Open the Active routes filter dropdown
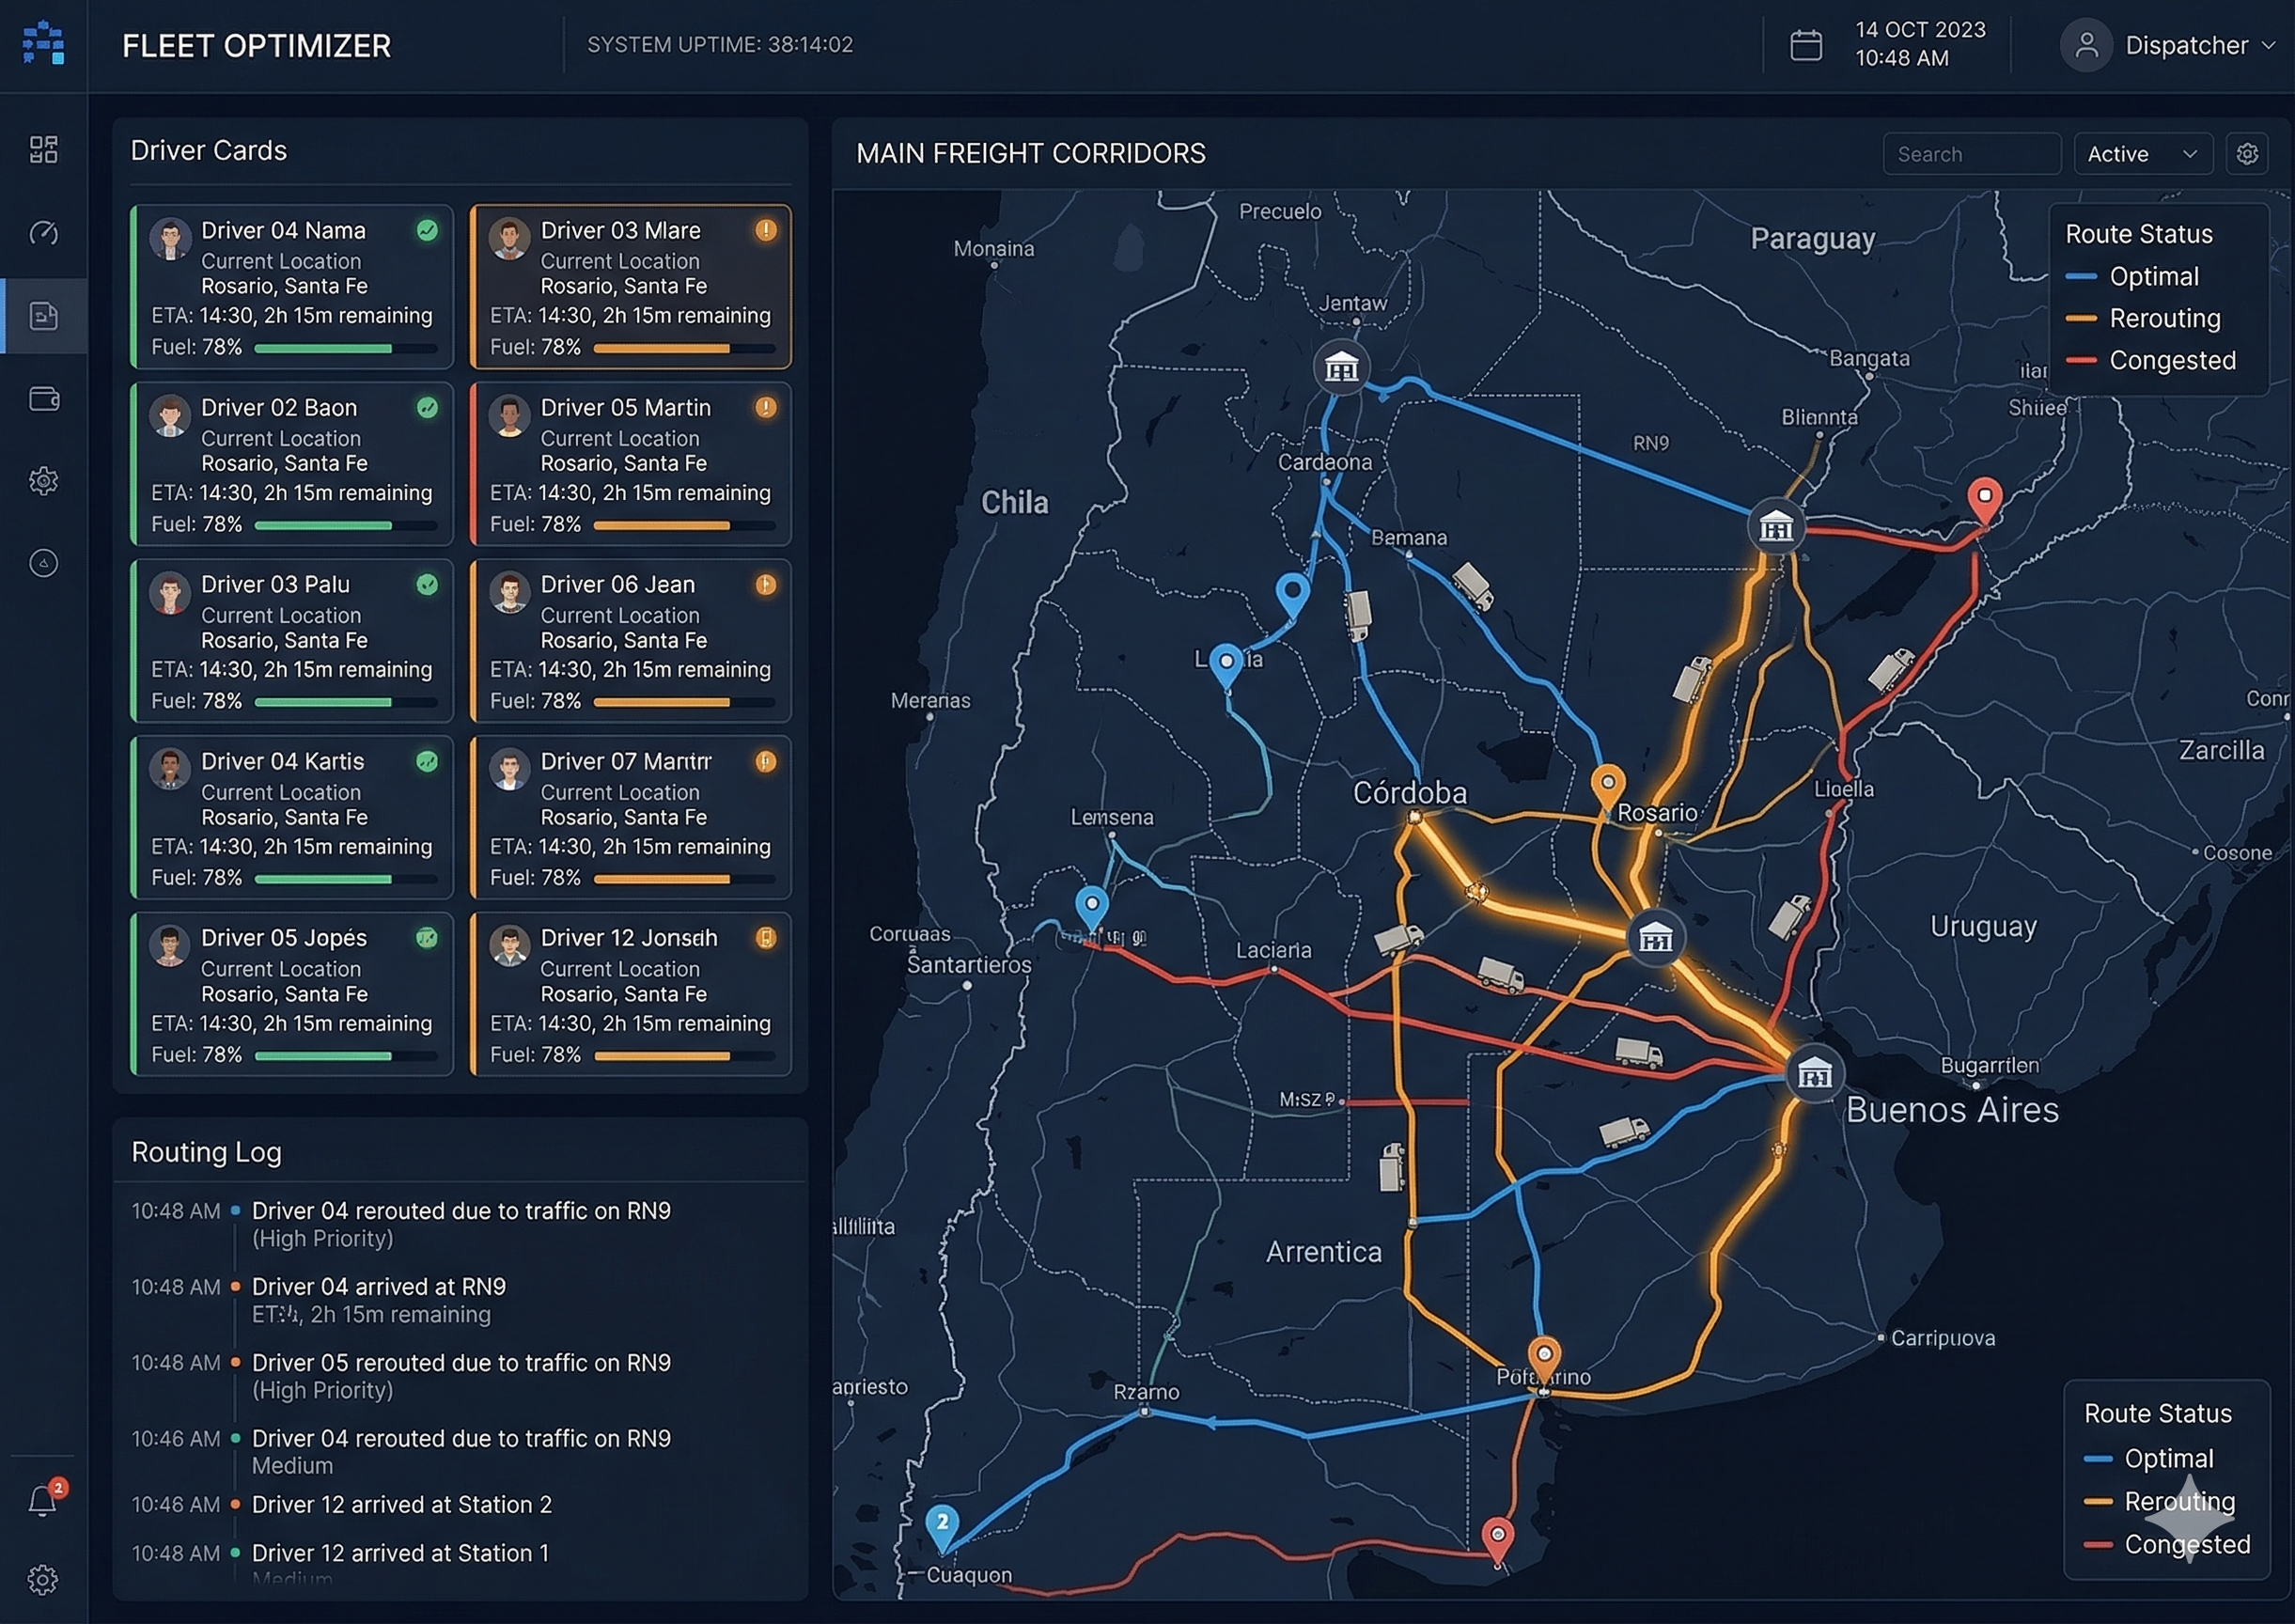The width and height of the screenshot is (2295, 1624). pyautogui.click(x=2143, y=153)
